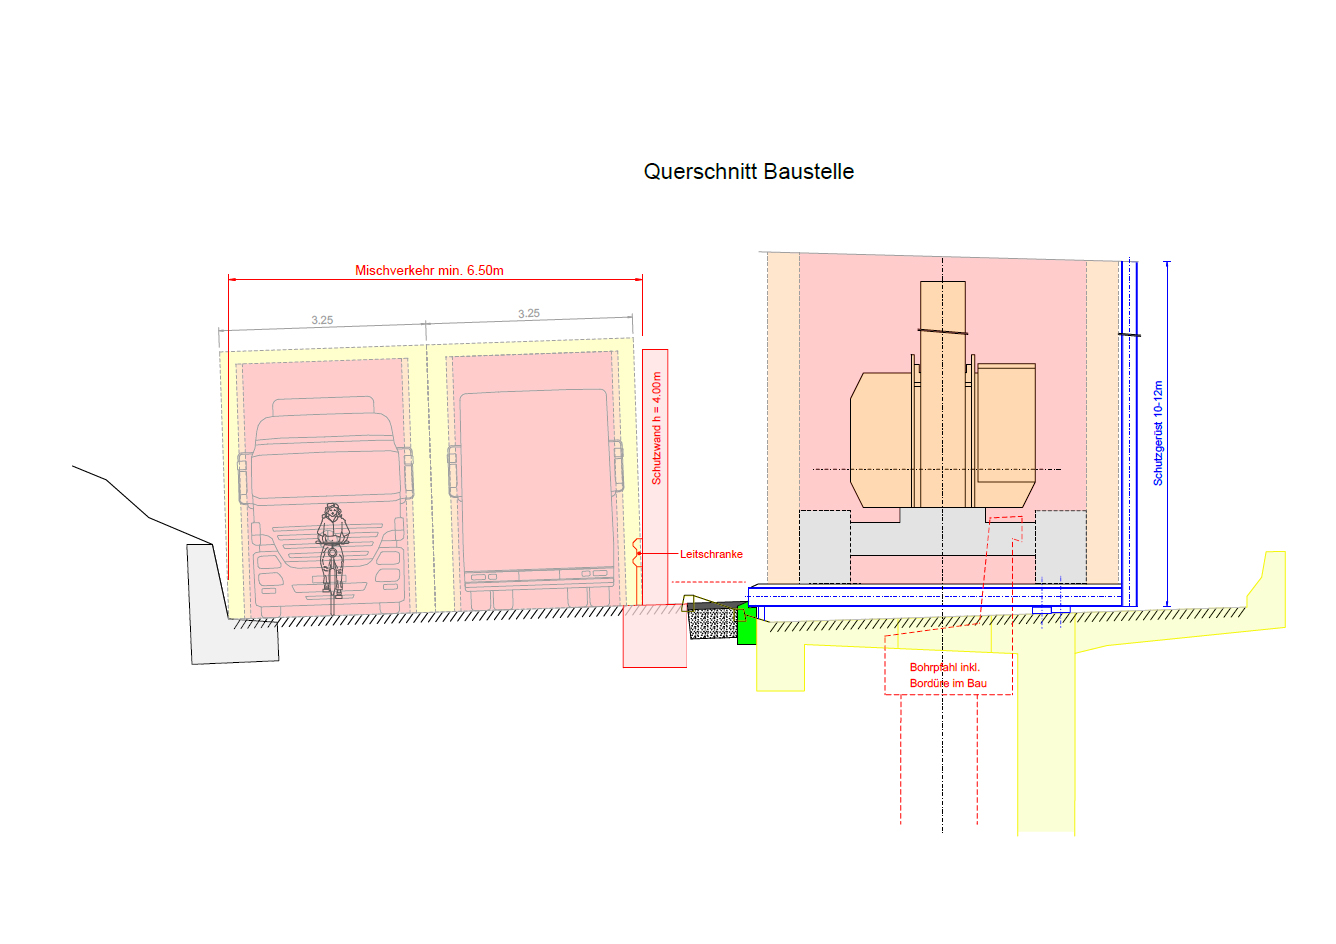1336x944 pixels.
Task: Click the 'Bordüre im Bau' annotation text
Action: click(948, 684)
